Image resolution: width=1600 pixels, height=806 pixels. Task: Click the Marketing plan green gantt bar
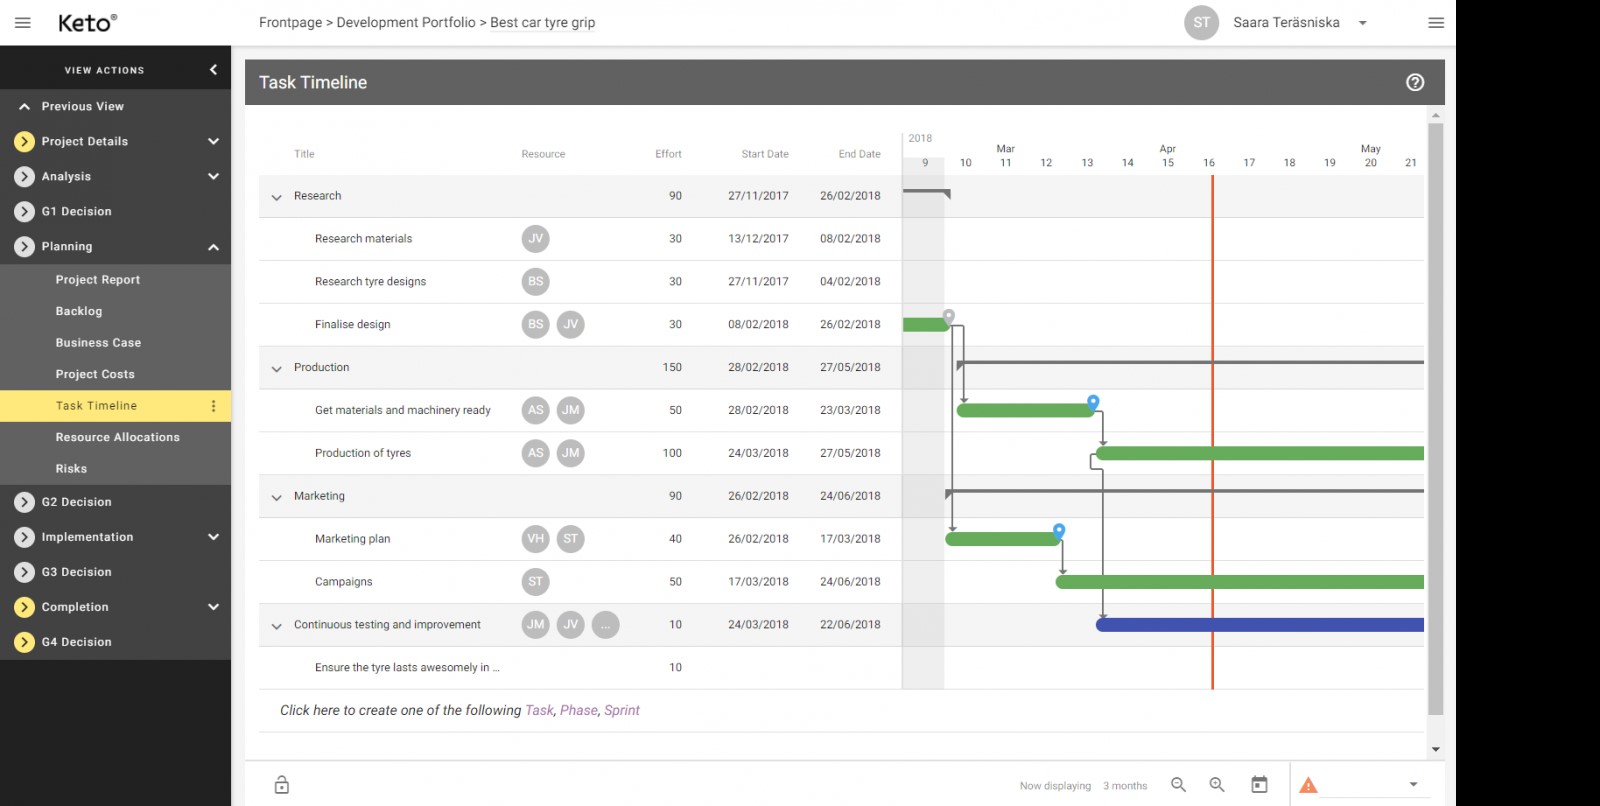(1002, 539)
